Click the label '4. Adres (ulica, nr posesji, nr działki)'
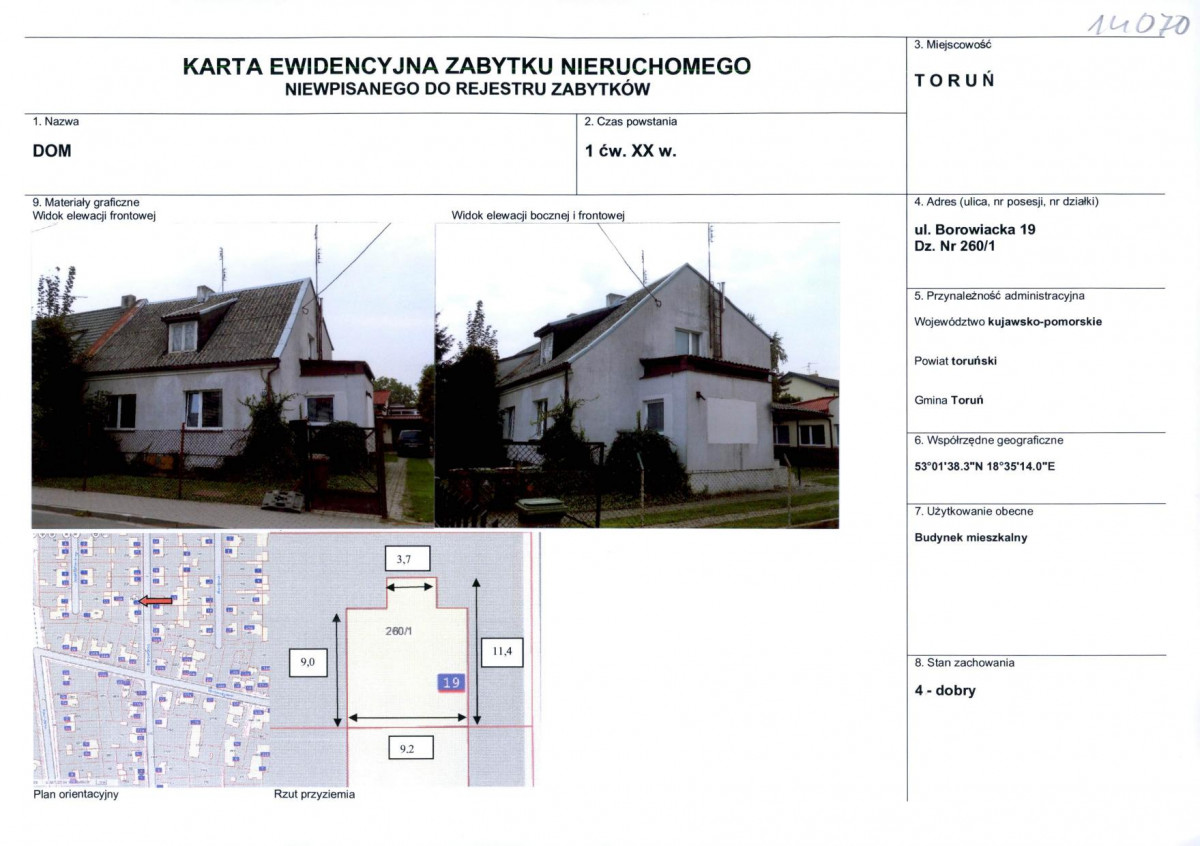This screenshot has height=846, width=1200. coord(1007,202)
